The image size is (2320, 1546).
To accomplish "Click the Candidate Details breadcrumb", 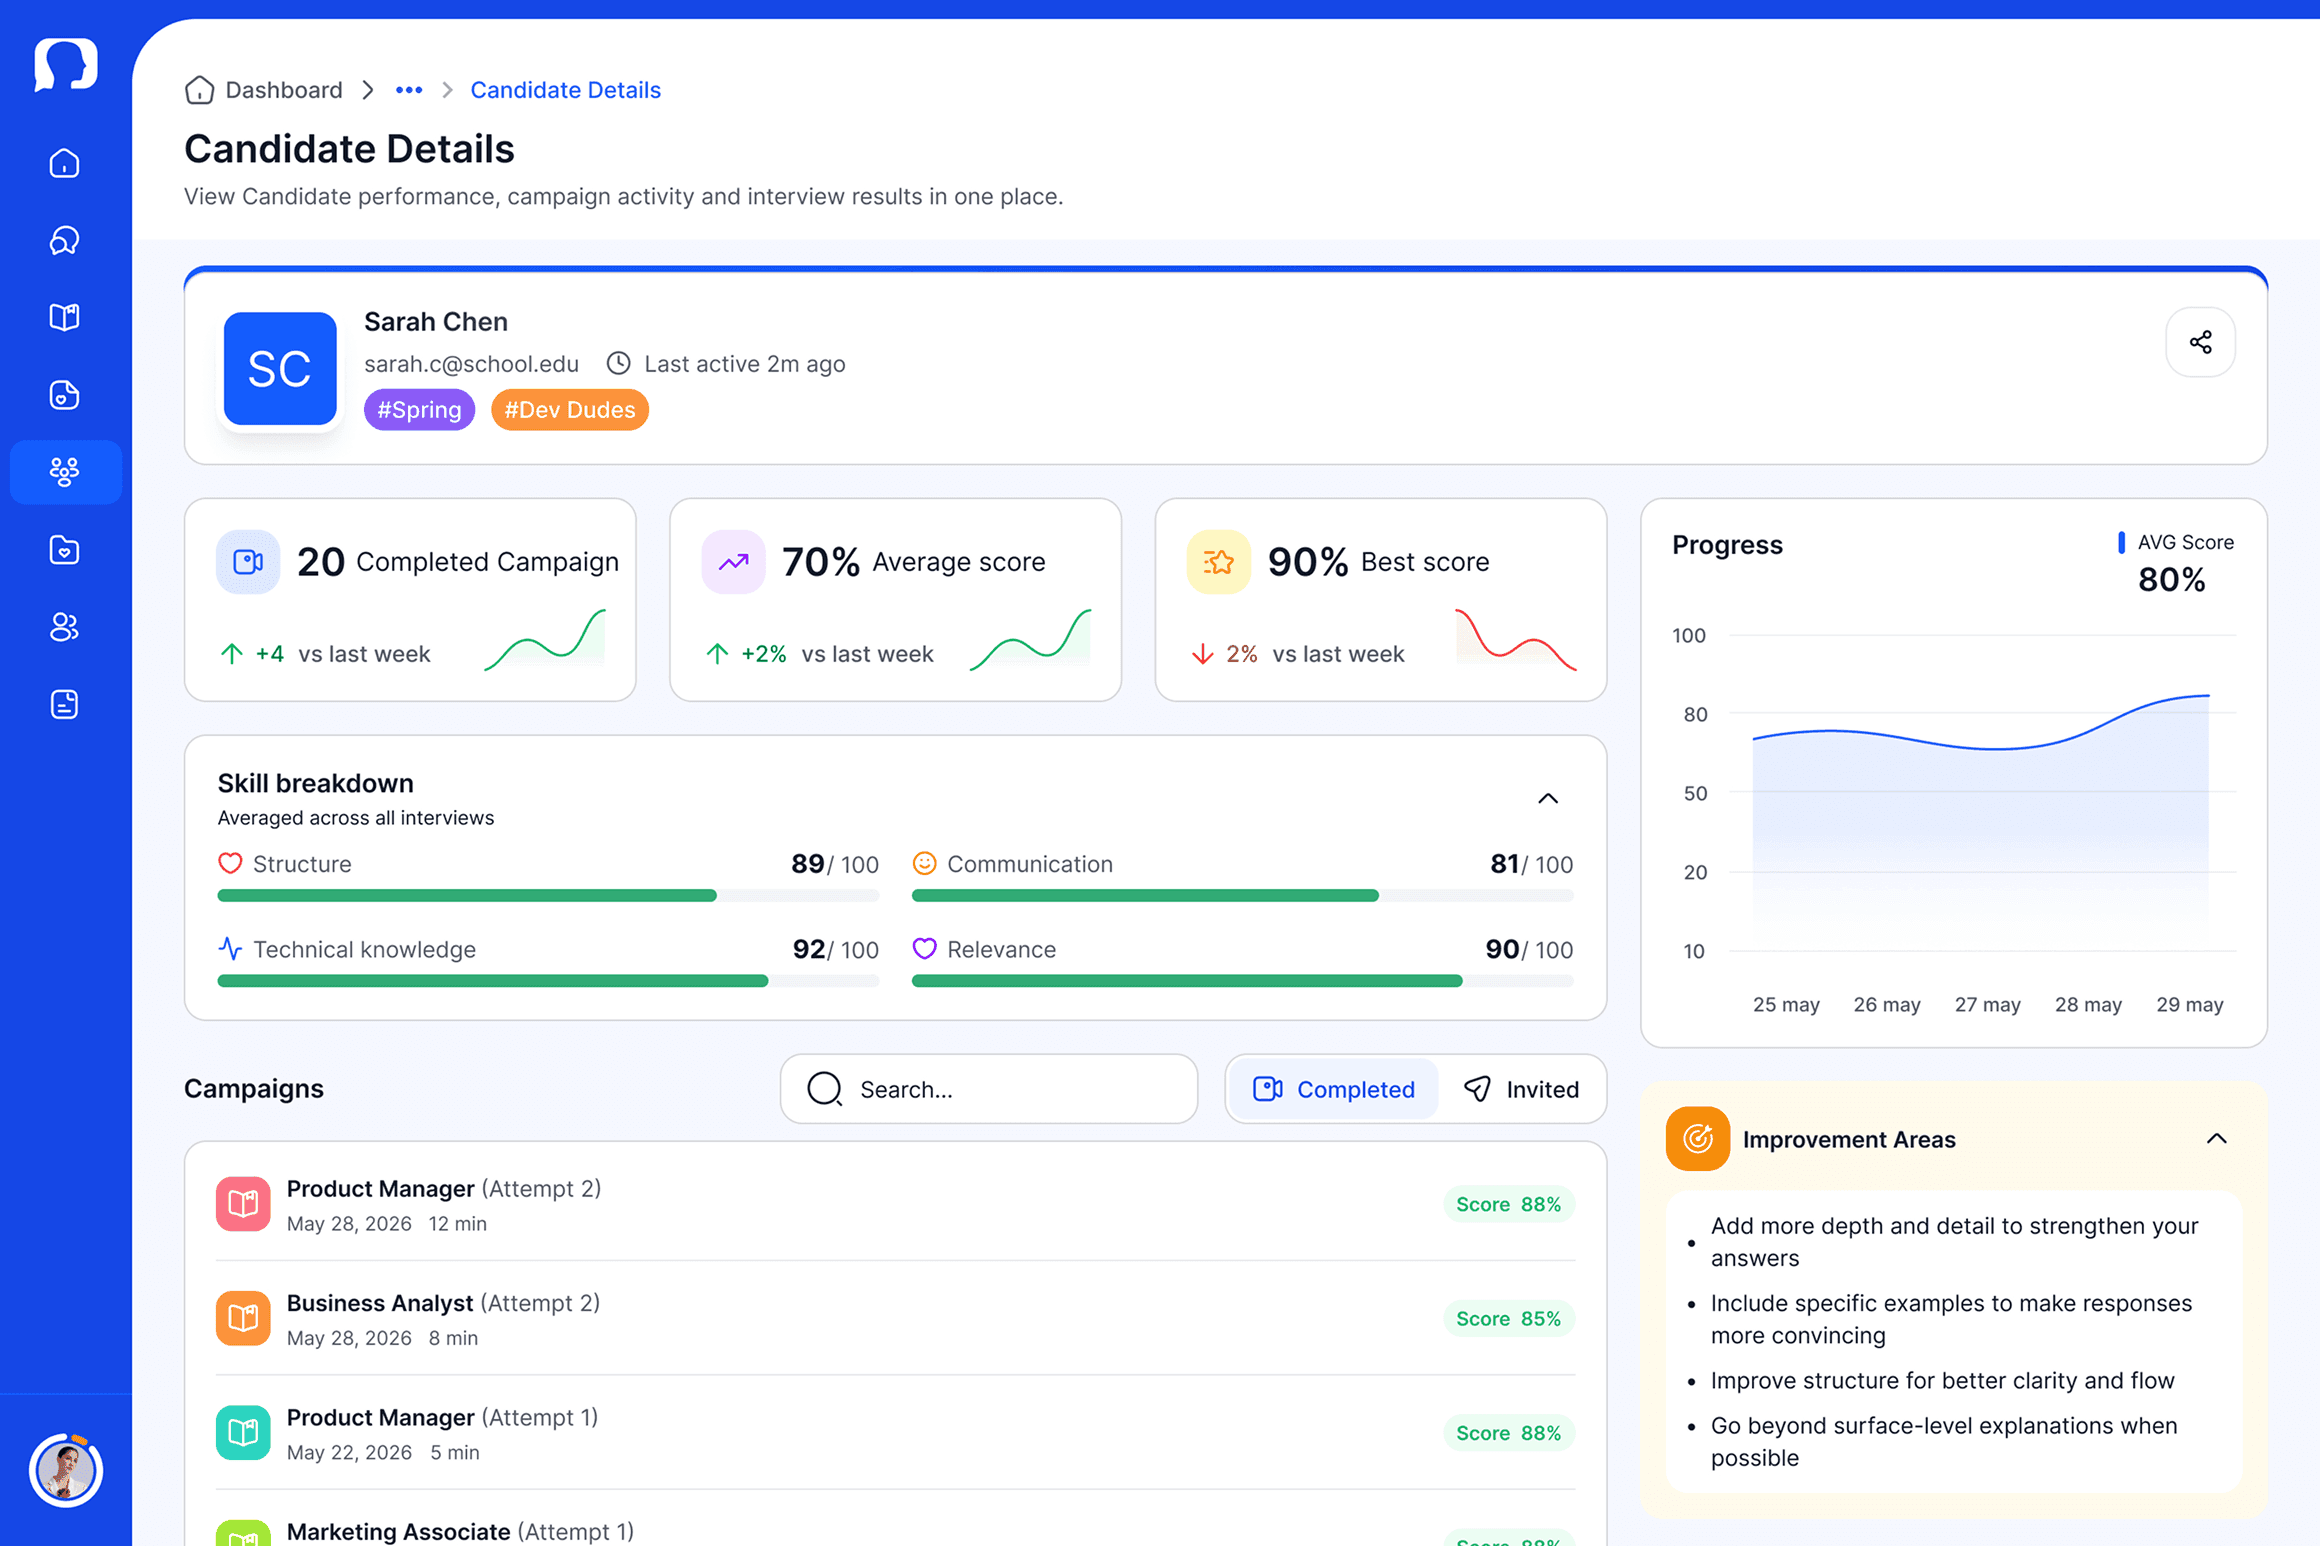I will click(565, 90).
